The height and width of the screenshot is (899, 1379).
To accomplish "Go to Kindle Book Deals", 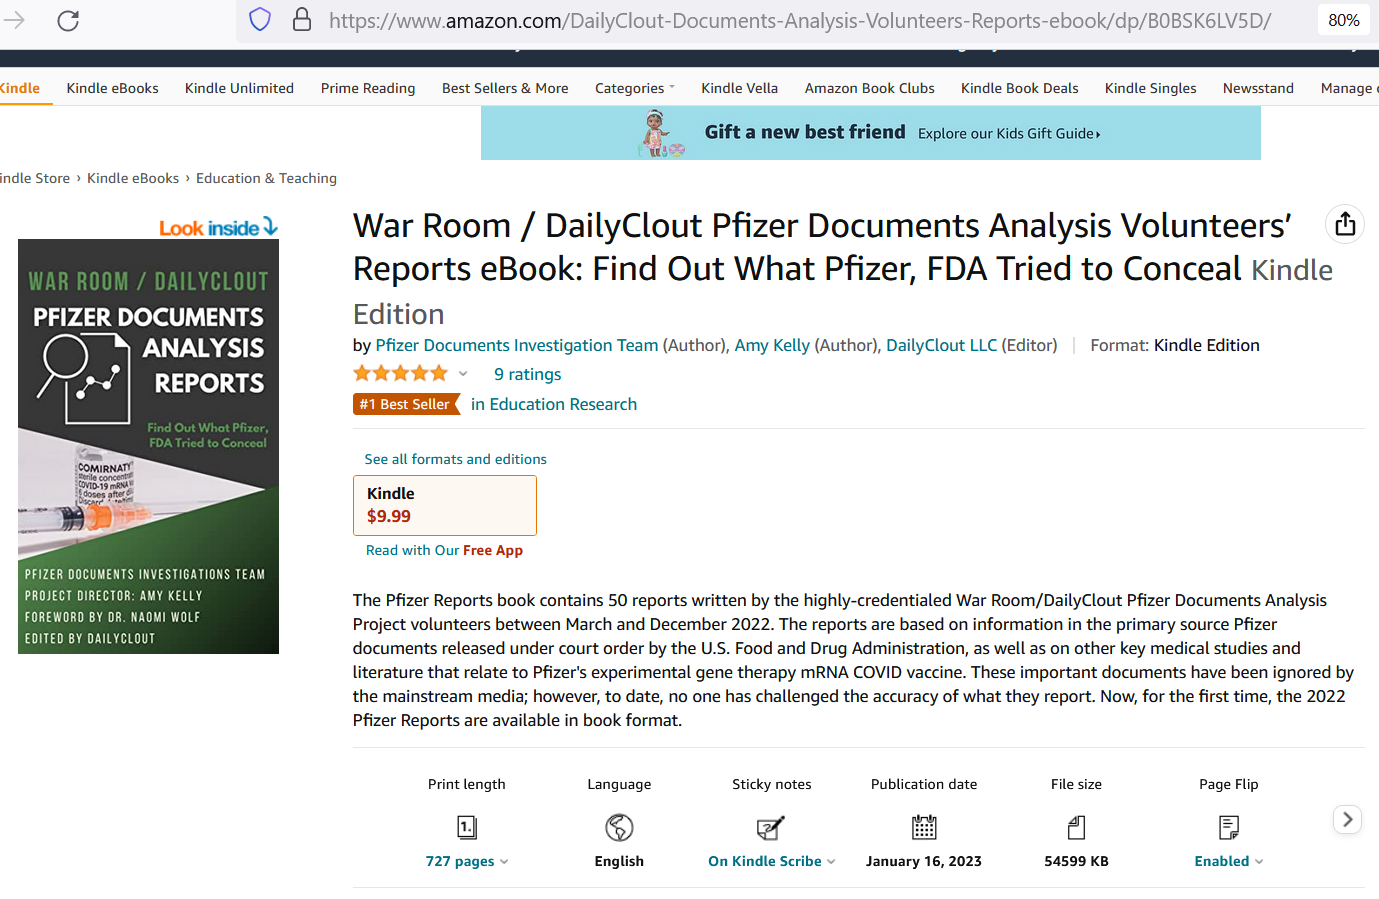I will pos(1019,88).
